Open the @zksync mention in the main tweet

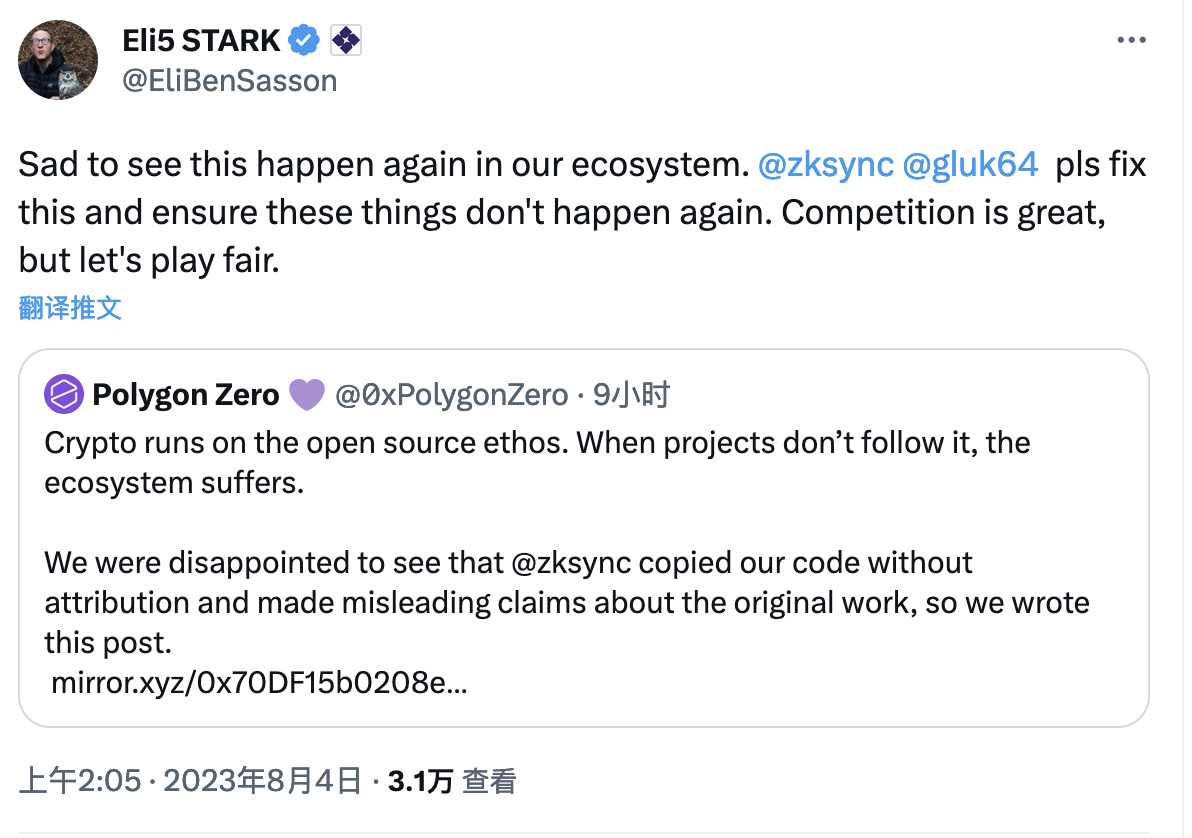click(x=825, y=165)
